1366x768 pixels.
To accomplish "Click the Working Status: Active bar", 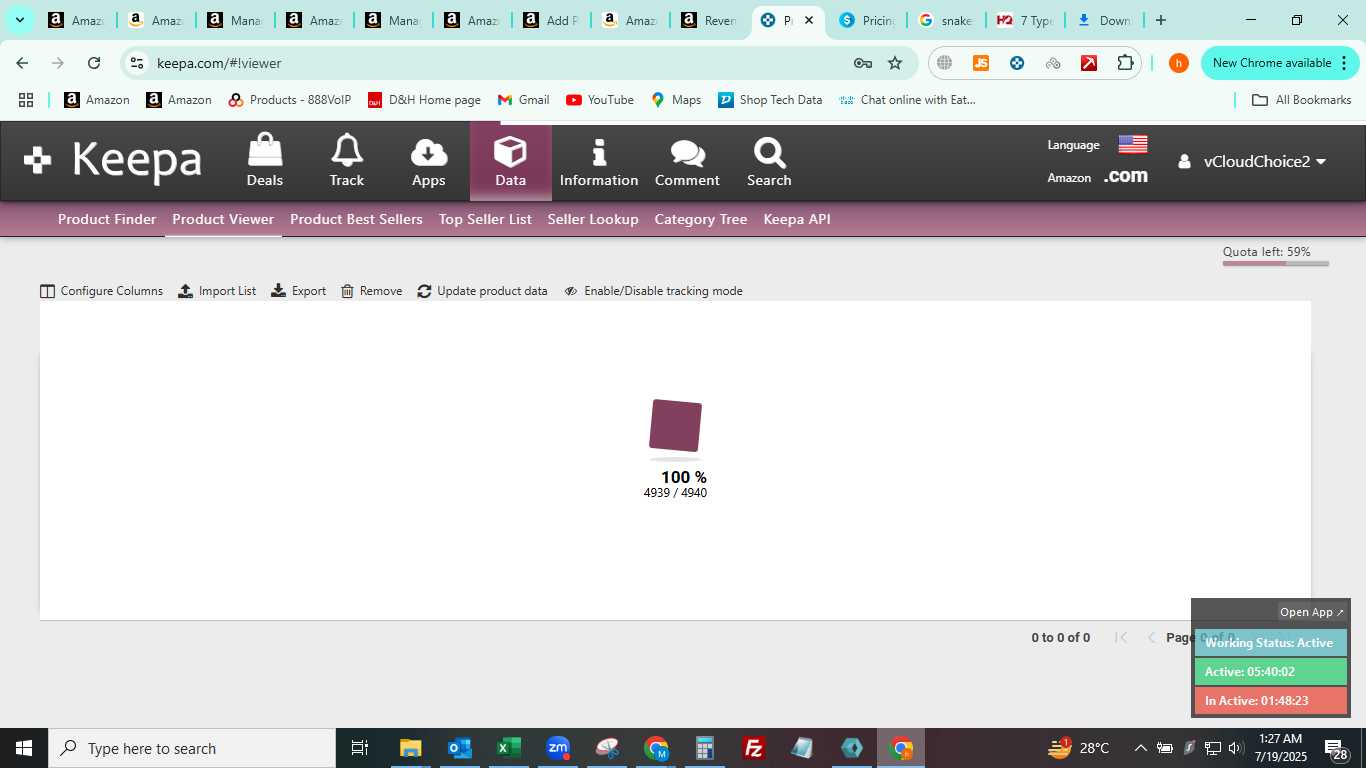I will pos(1270,643).
